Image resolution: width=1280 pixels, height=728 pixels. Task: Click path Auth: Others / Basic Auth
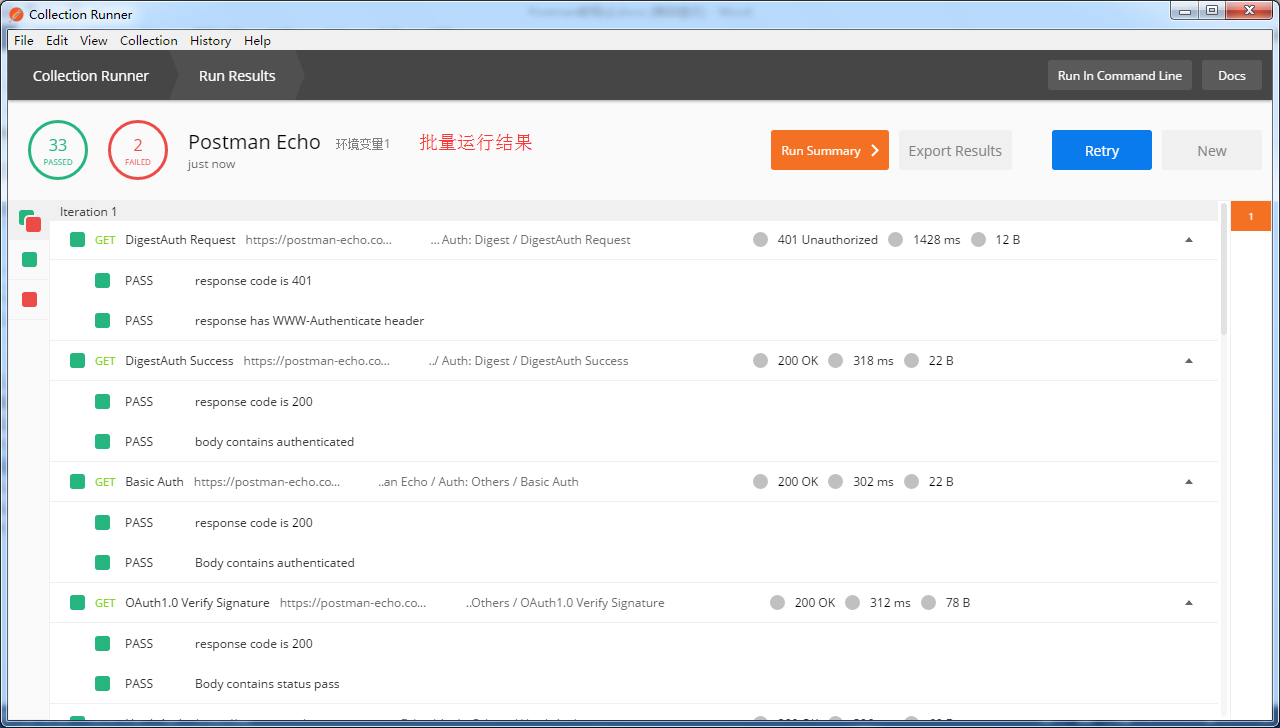(479, 482)
